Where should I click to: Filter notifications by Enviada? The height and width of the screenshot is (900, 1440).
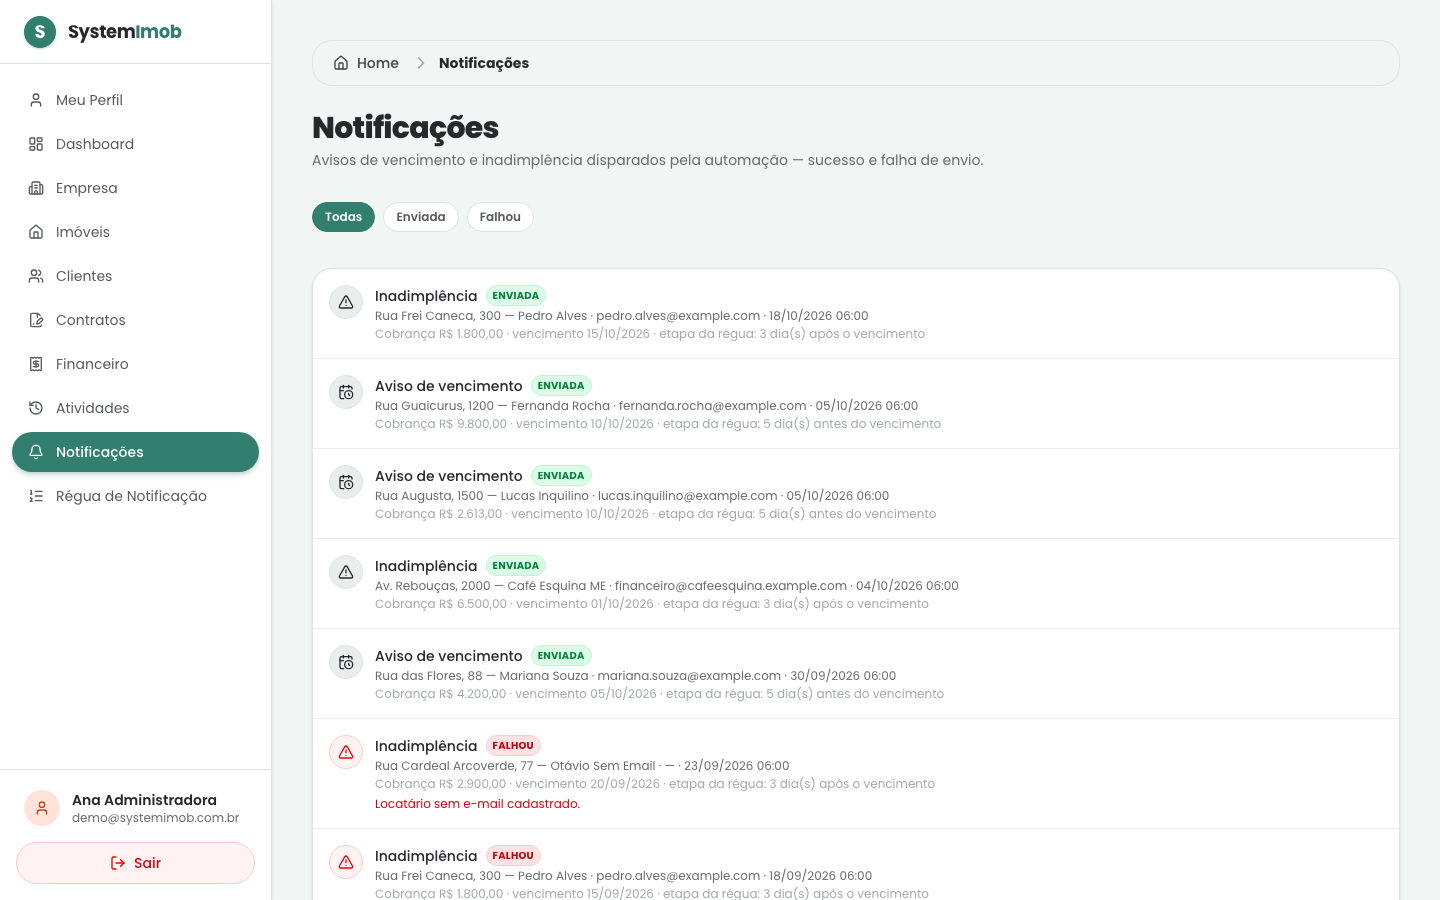(x=421, y=217)
